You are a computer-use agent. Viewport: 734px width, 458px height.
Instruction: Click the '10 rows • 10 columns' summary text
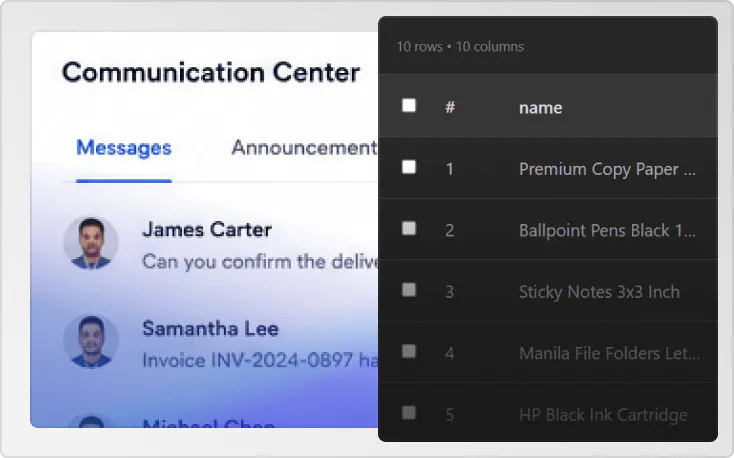click(x=460, y=46)
